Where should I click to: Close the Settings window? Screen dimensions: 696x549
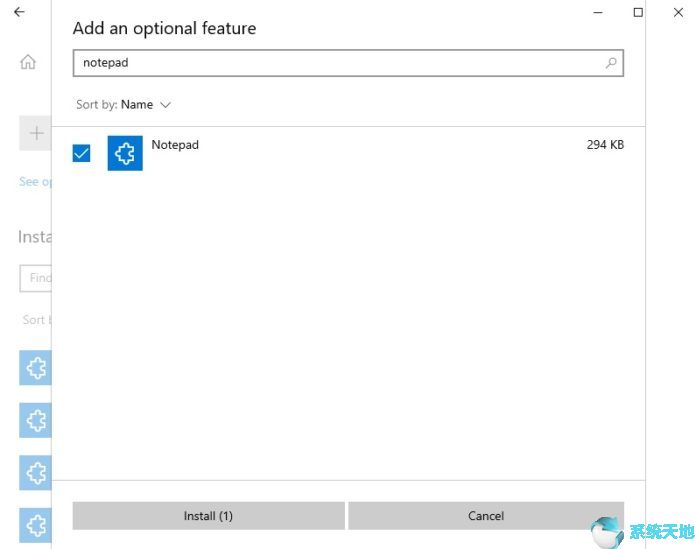(x=678, y=12)
